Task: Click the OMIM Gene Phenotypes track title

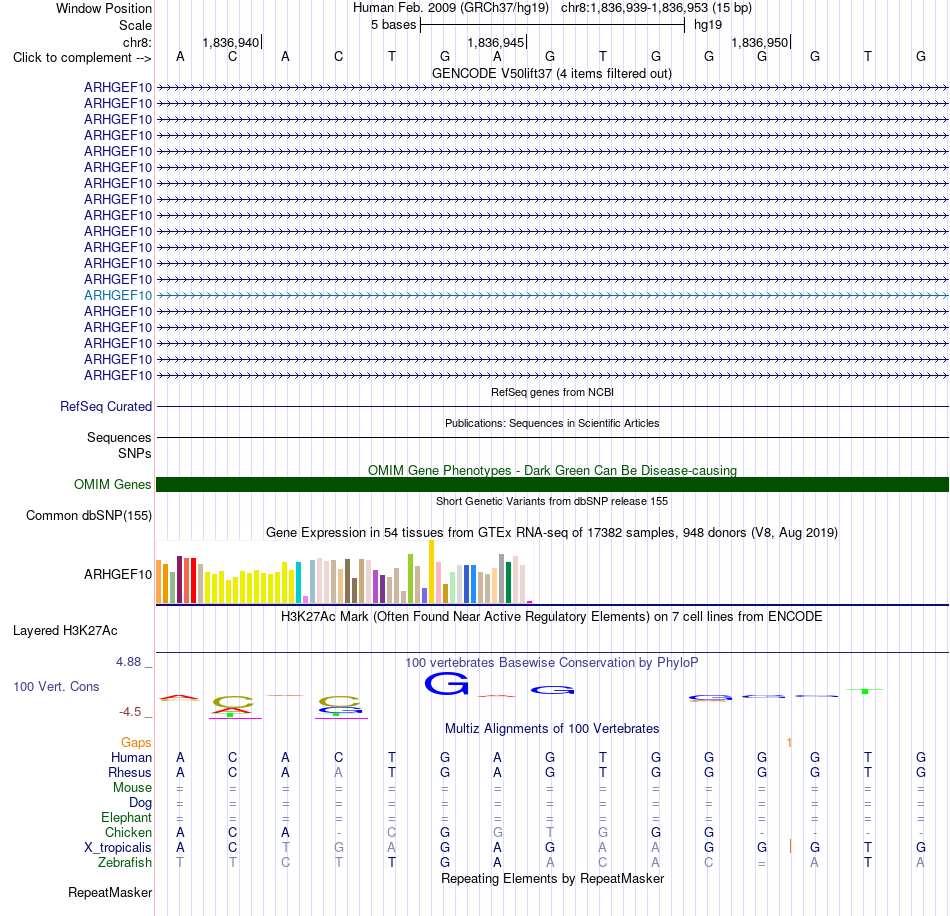Action: pyautogui.click(x=552, y=470)
